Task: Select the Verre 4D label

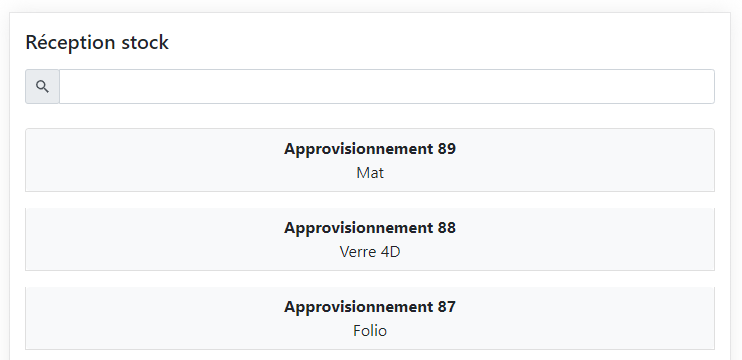Action: 370,252
